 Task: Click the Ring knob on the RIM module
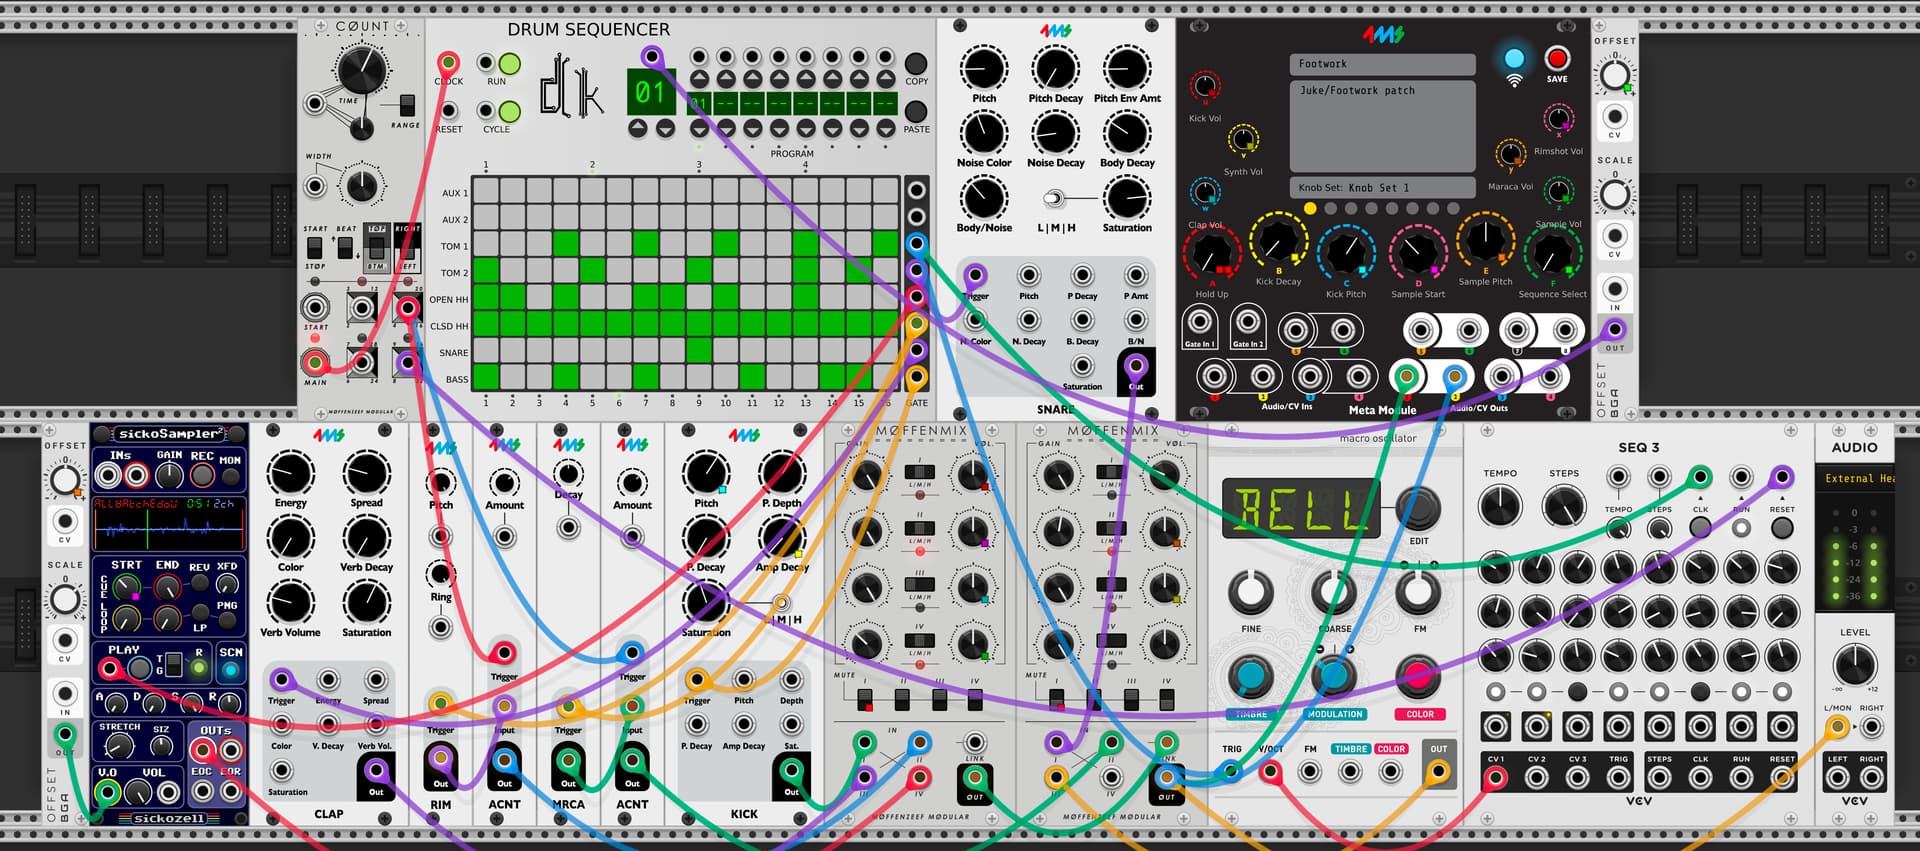coord(440,574)
